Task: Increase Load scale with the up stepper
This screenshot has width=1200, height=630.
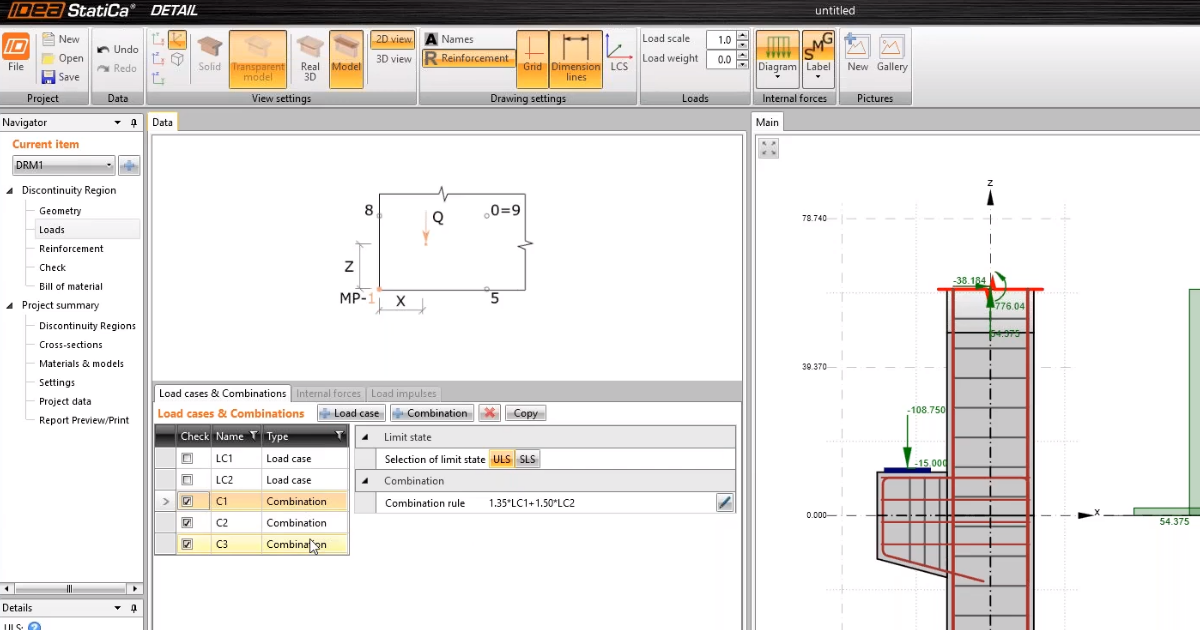Action: point(740,34)
